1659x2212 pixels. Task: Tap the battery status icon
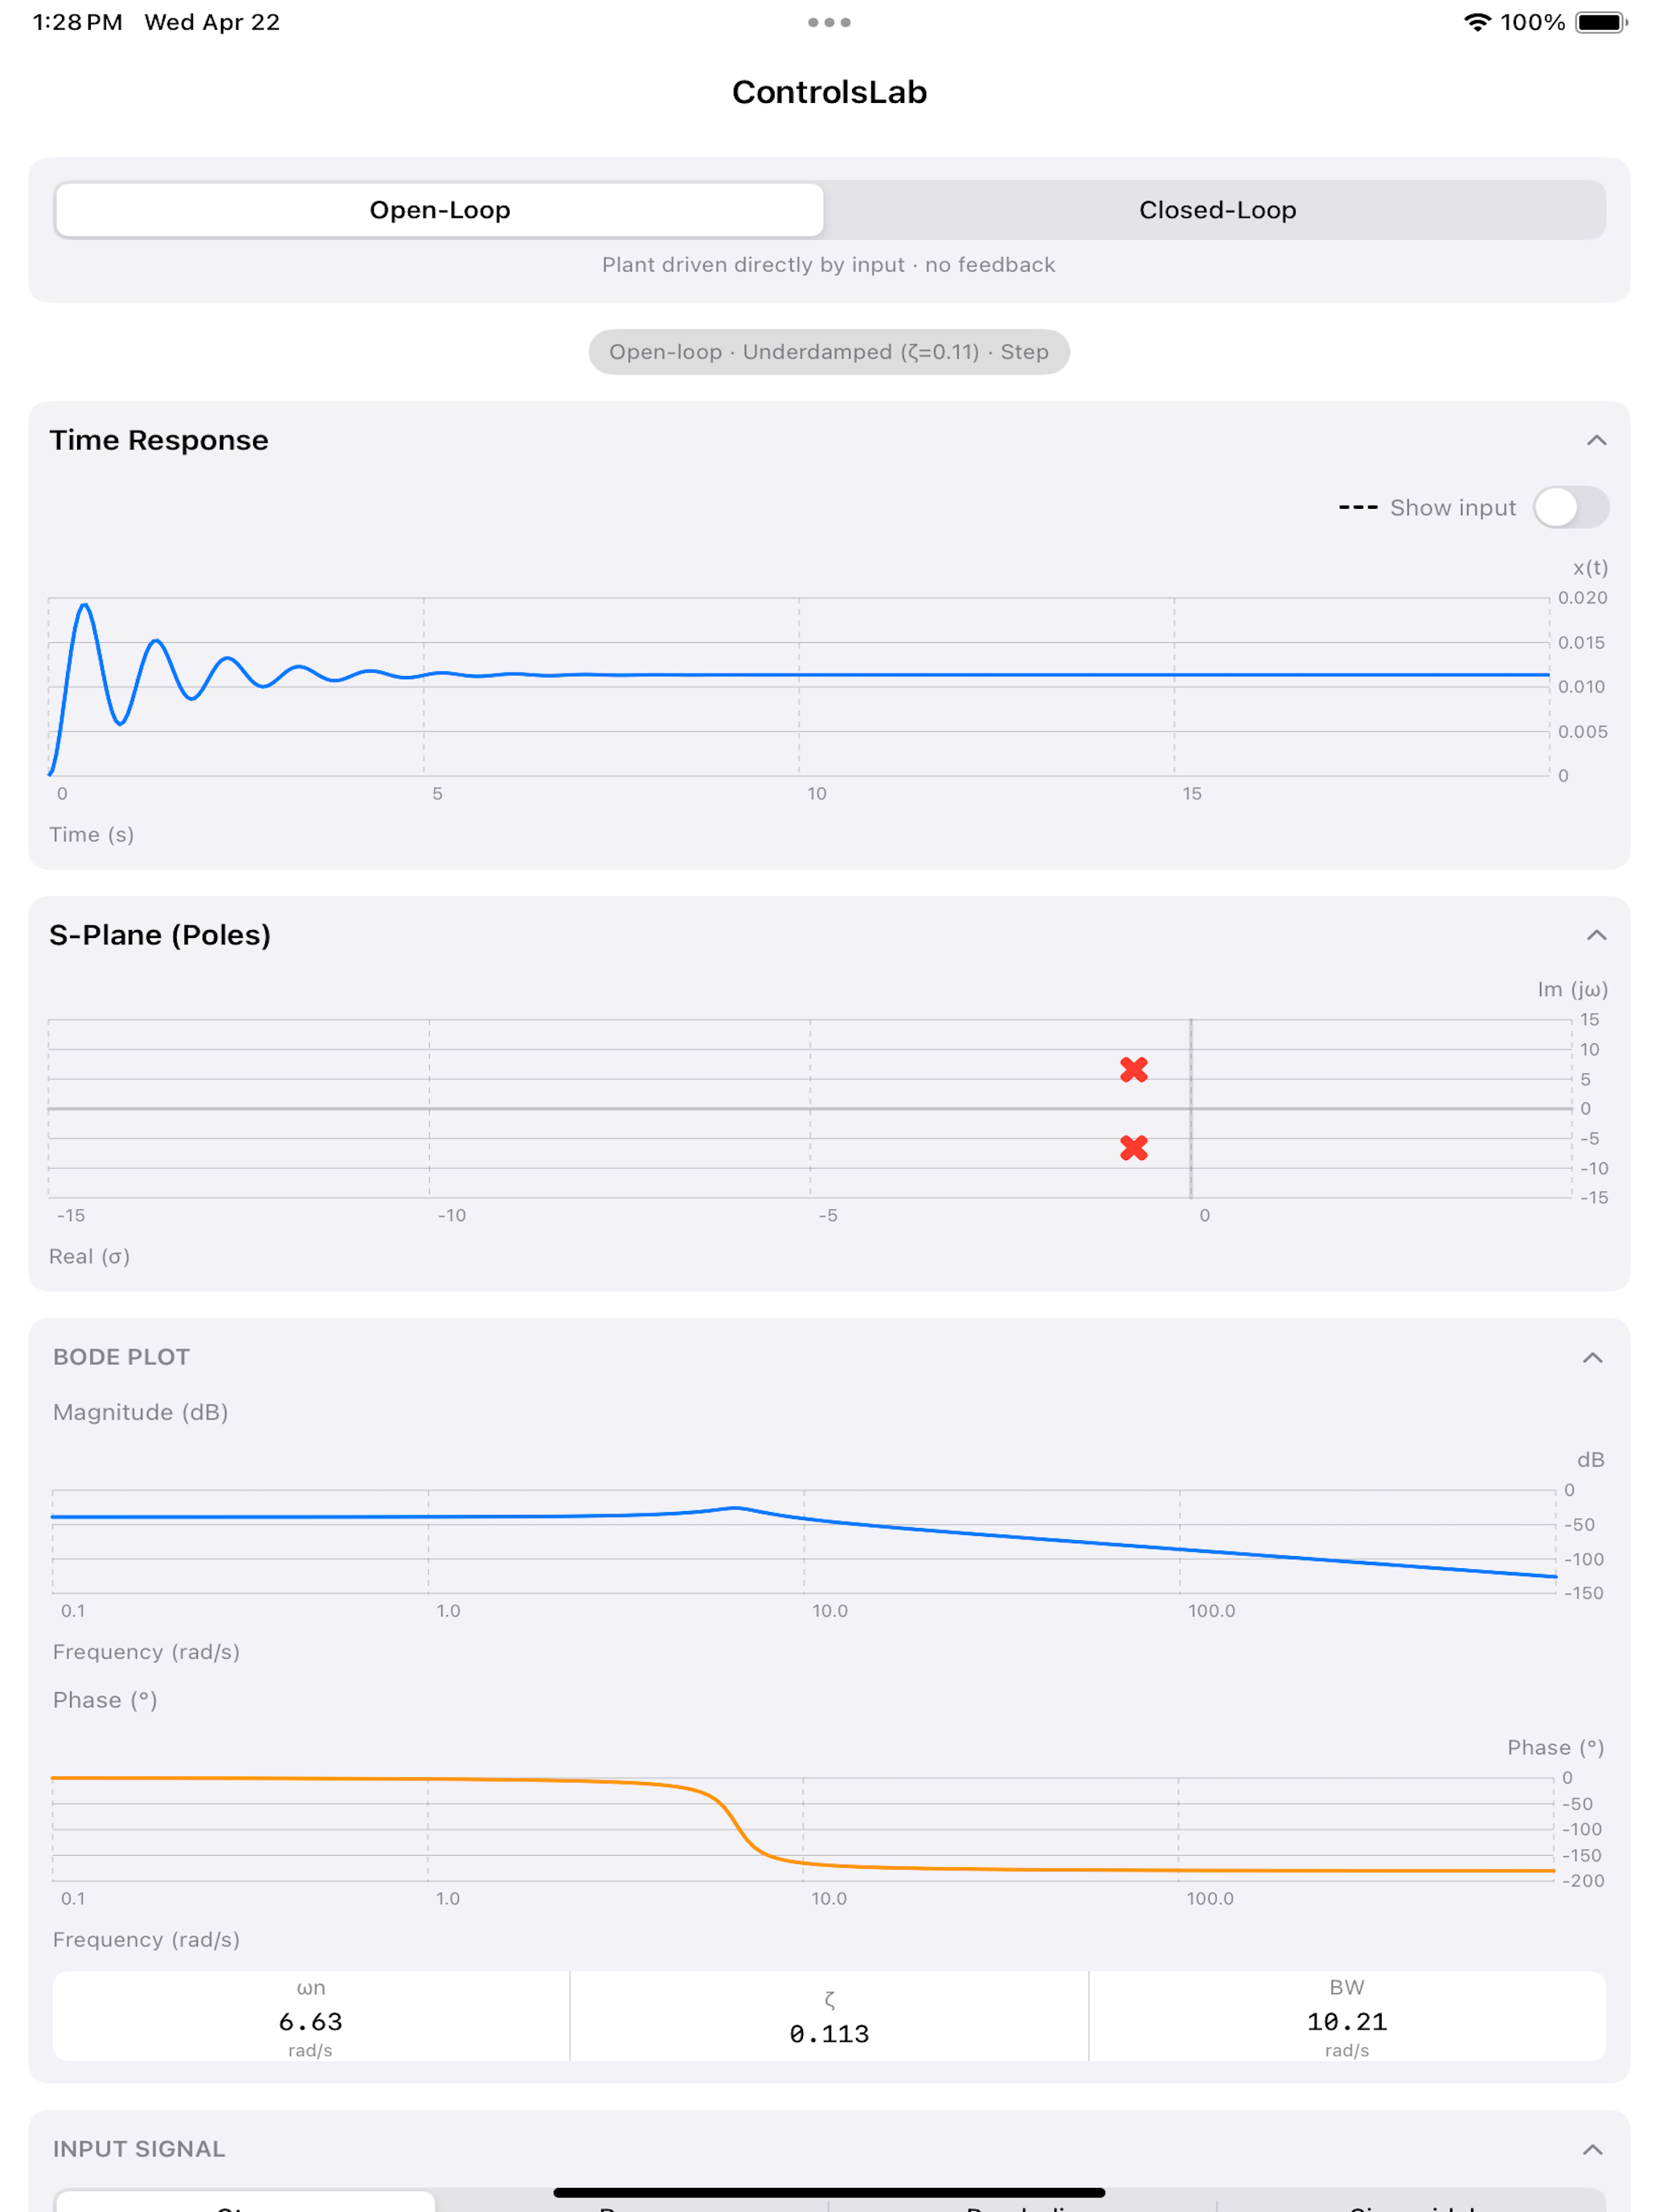pos(1601,22)
